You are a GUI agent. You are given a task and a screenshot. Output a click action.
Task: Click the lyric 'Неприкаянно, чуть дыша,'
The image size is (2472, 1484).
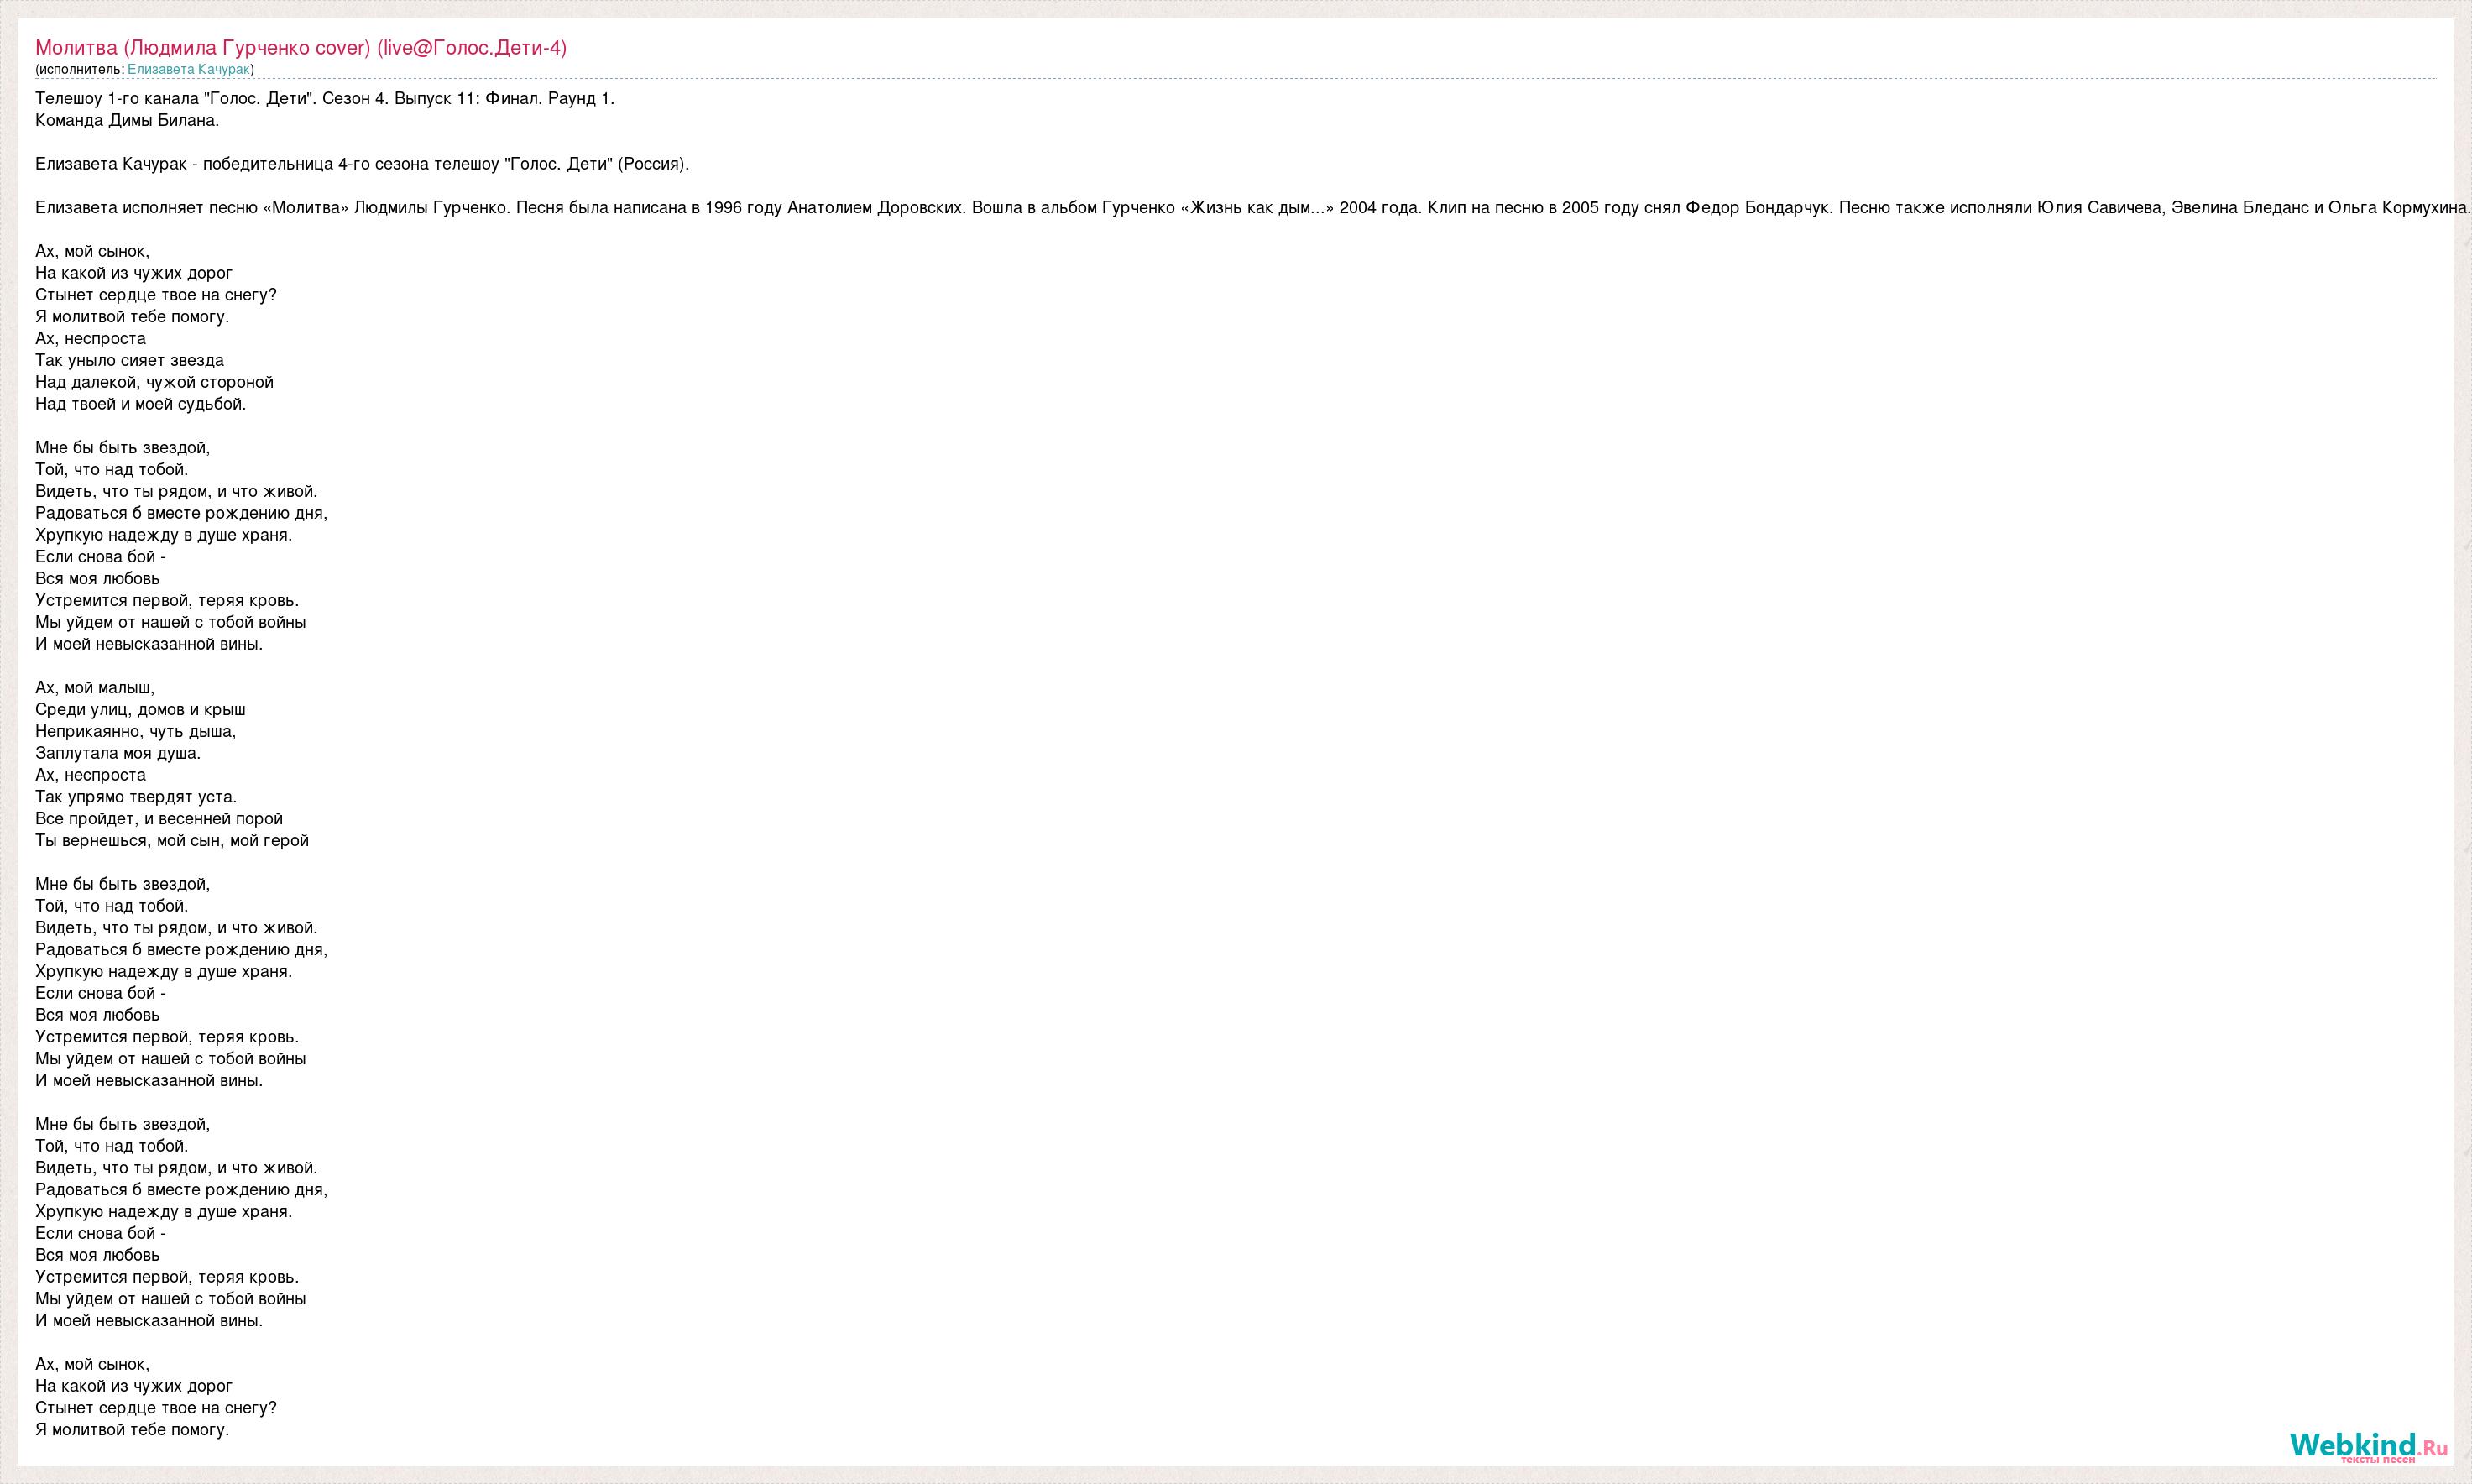point(135,732)
